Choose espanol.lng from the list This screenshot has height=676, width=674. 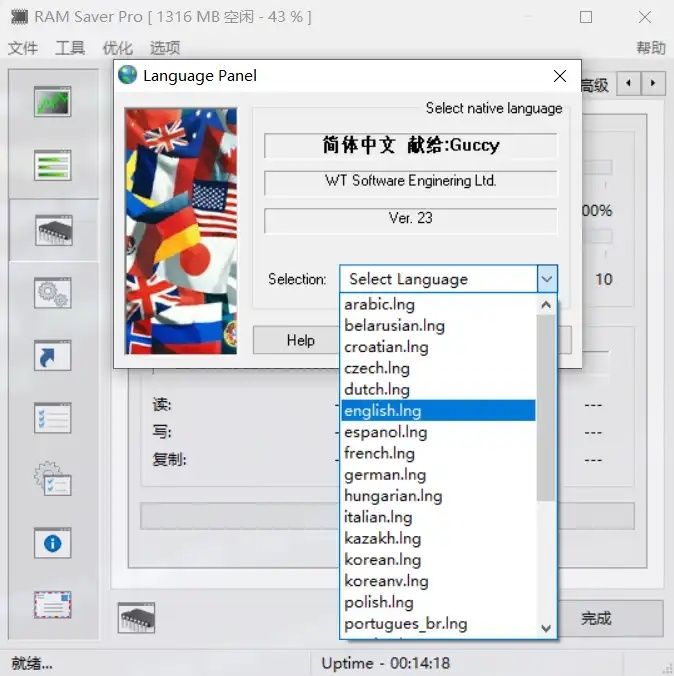439,432
